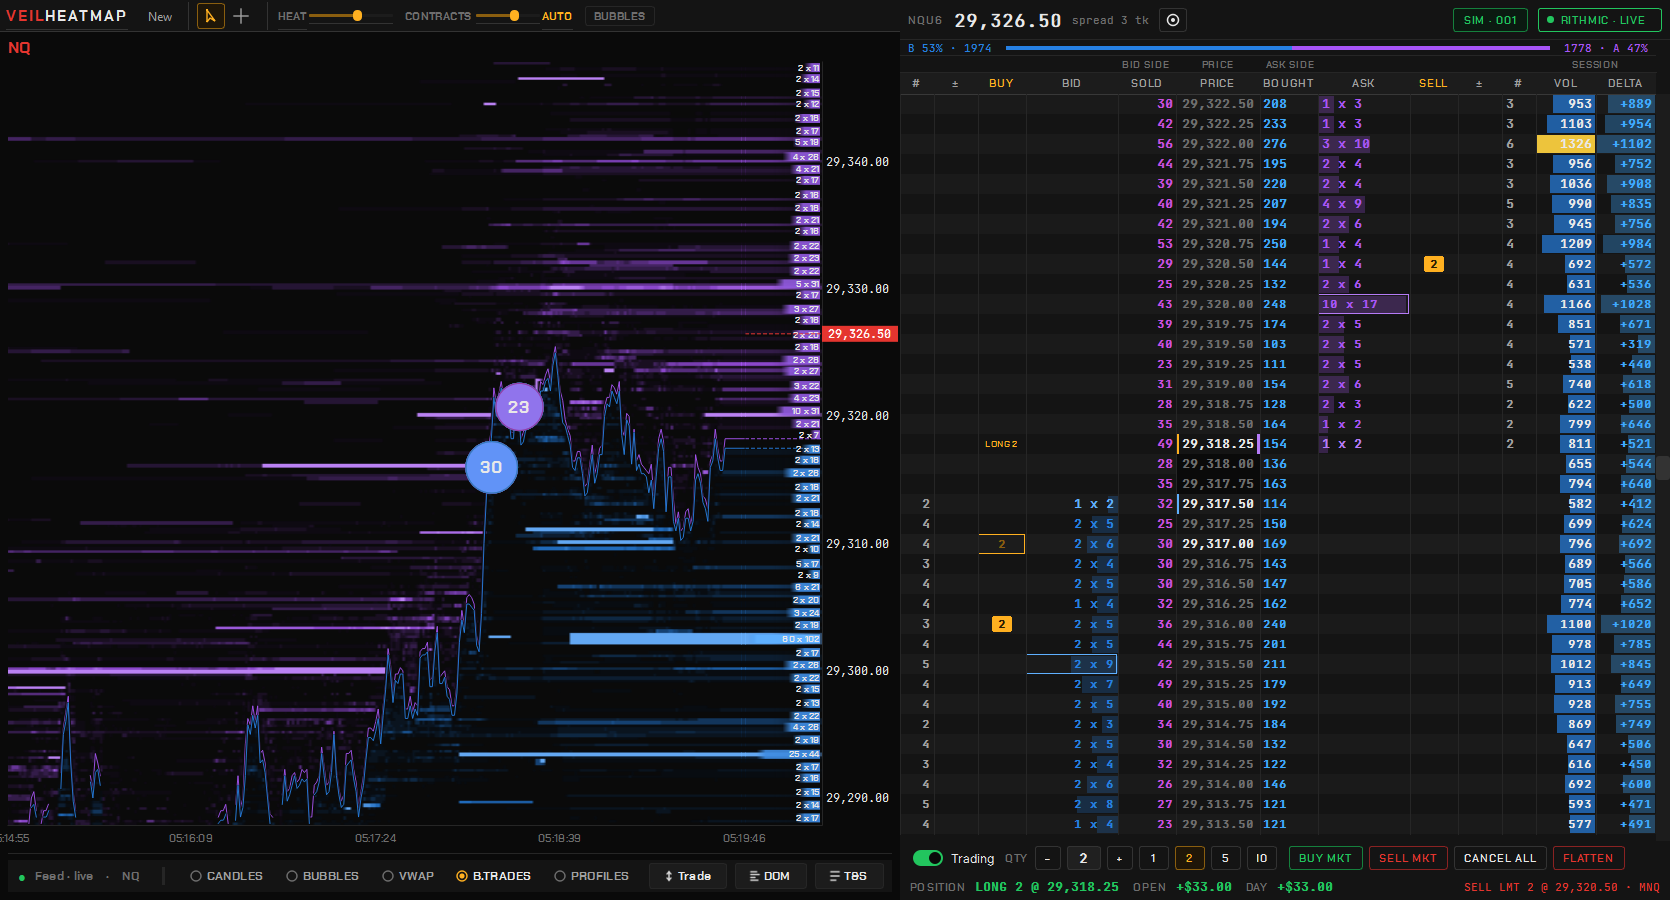Click the BUY column header

coord(1001,83)
